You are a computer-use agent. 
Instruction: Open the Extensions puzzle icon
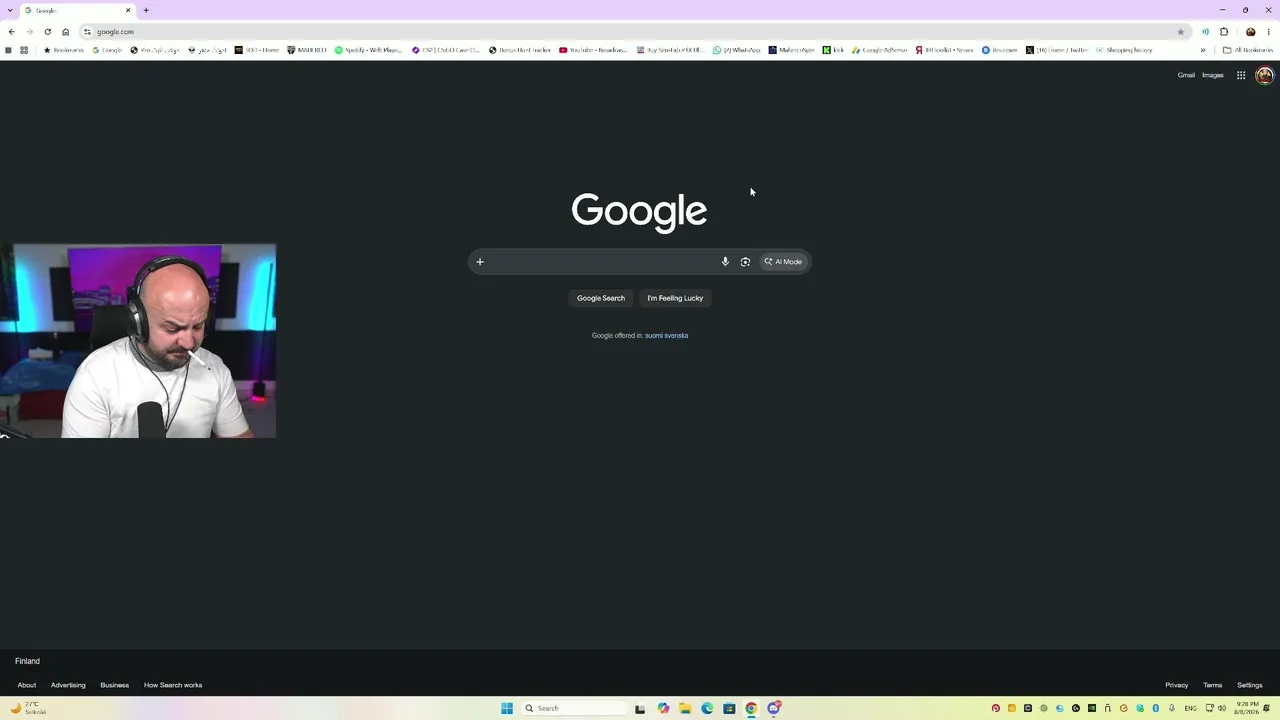(1224, 32)
